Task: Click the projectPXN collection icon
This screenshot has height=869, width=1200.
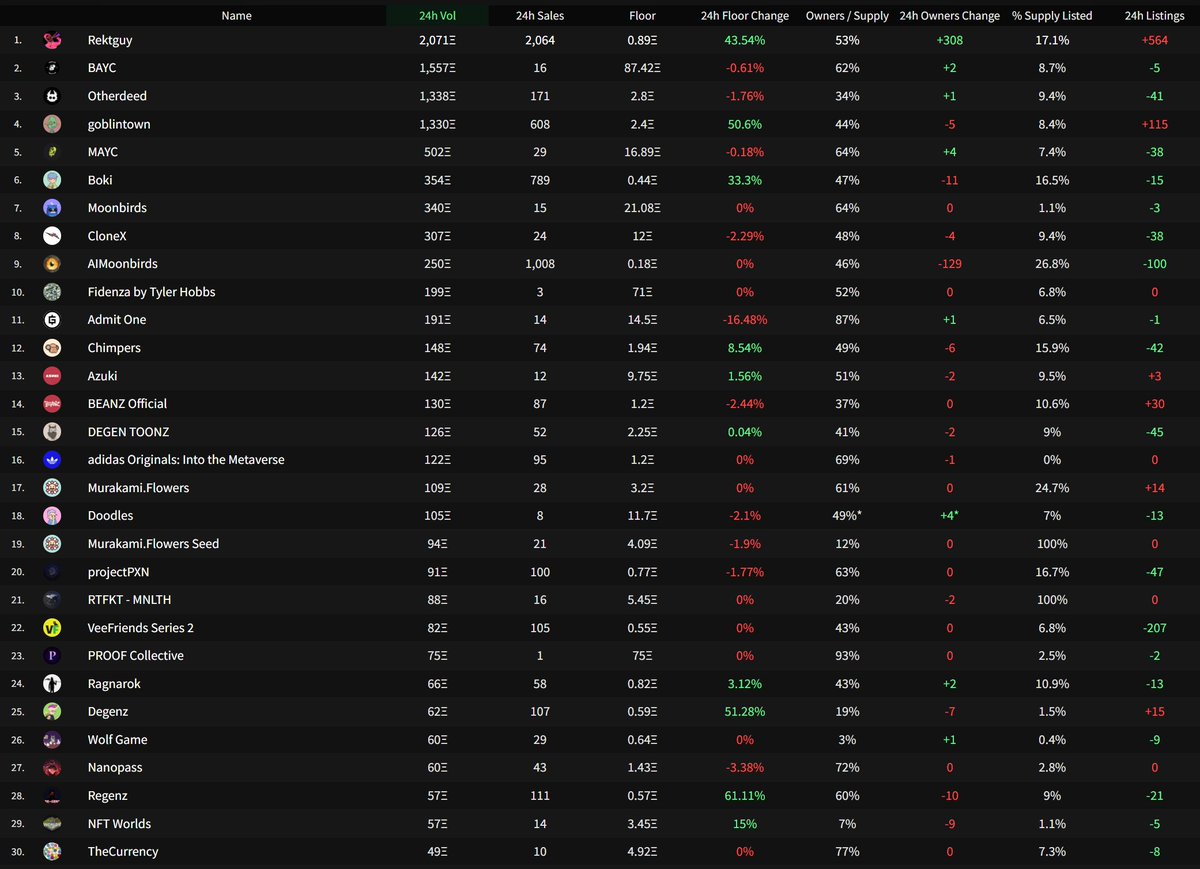Action: (x=52, y=572)
